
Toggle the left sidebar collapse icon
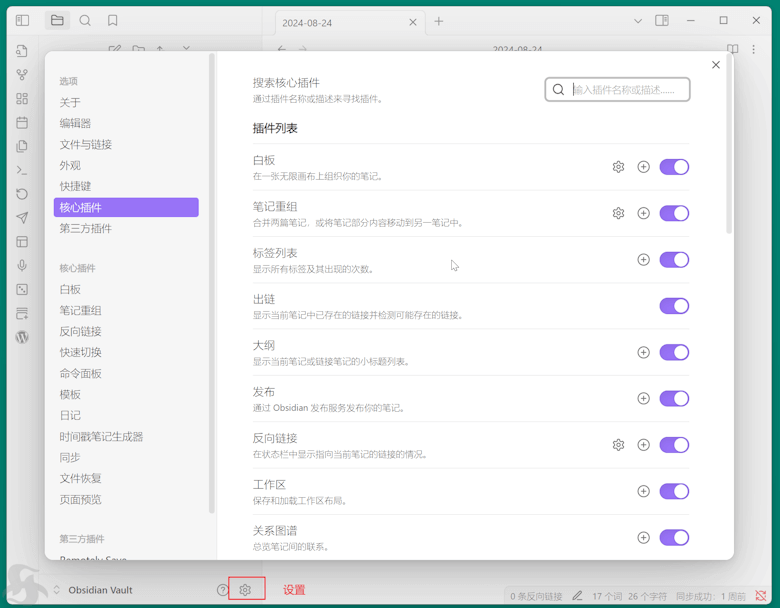tap(22, 20)
